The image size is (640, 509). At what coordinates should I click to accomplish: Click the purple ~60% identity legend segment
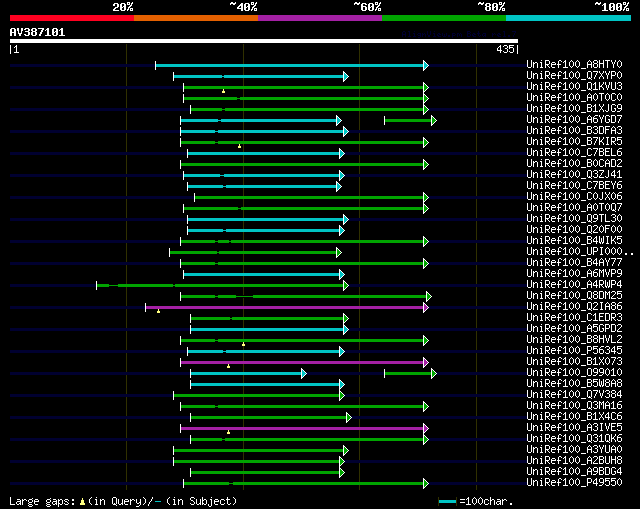(x=320, y=18)
